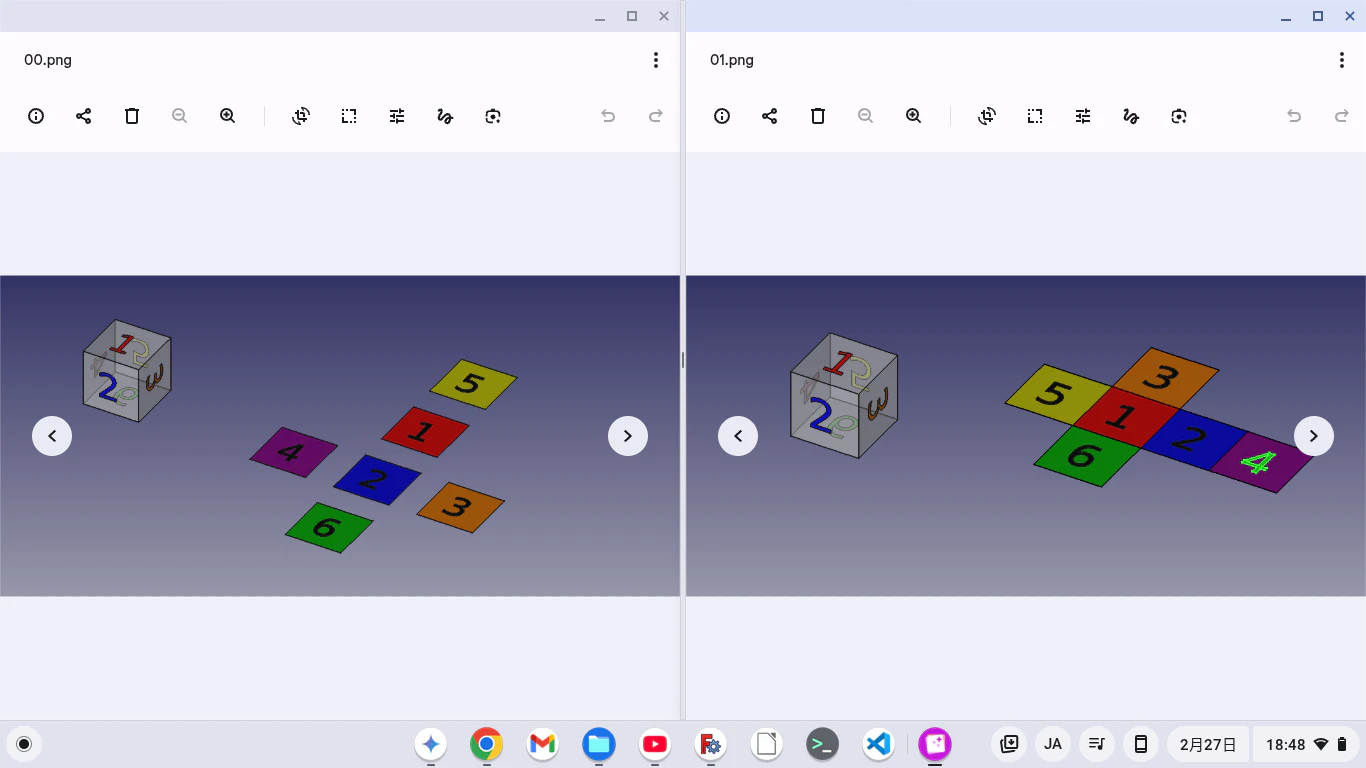
Task: Go to next image in 01.png window
Action: click(1314, 436)
